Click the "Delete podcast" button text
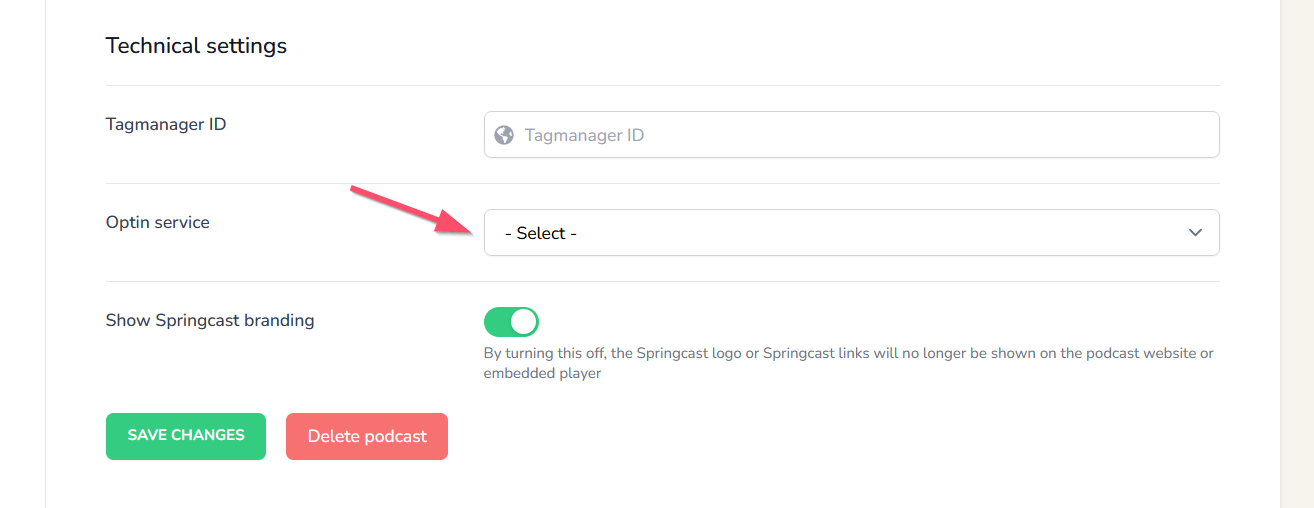The height and width of the screenshot is (508, 1314). (x=367, y=436)
